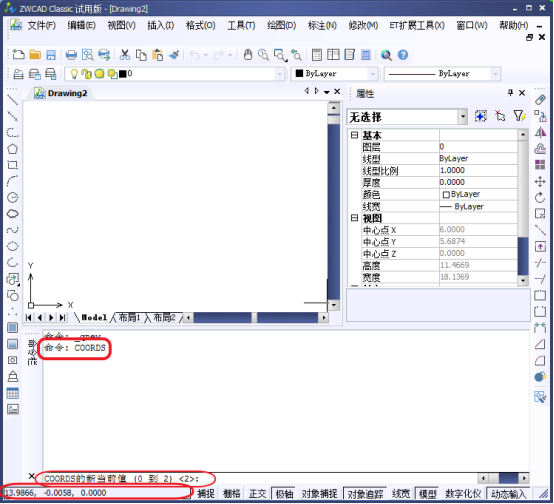Select the Circle draw tool
The width and height of the screenshot is (554, 504).
[x=13, y=197]
